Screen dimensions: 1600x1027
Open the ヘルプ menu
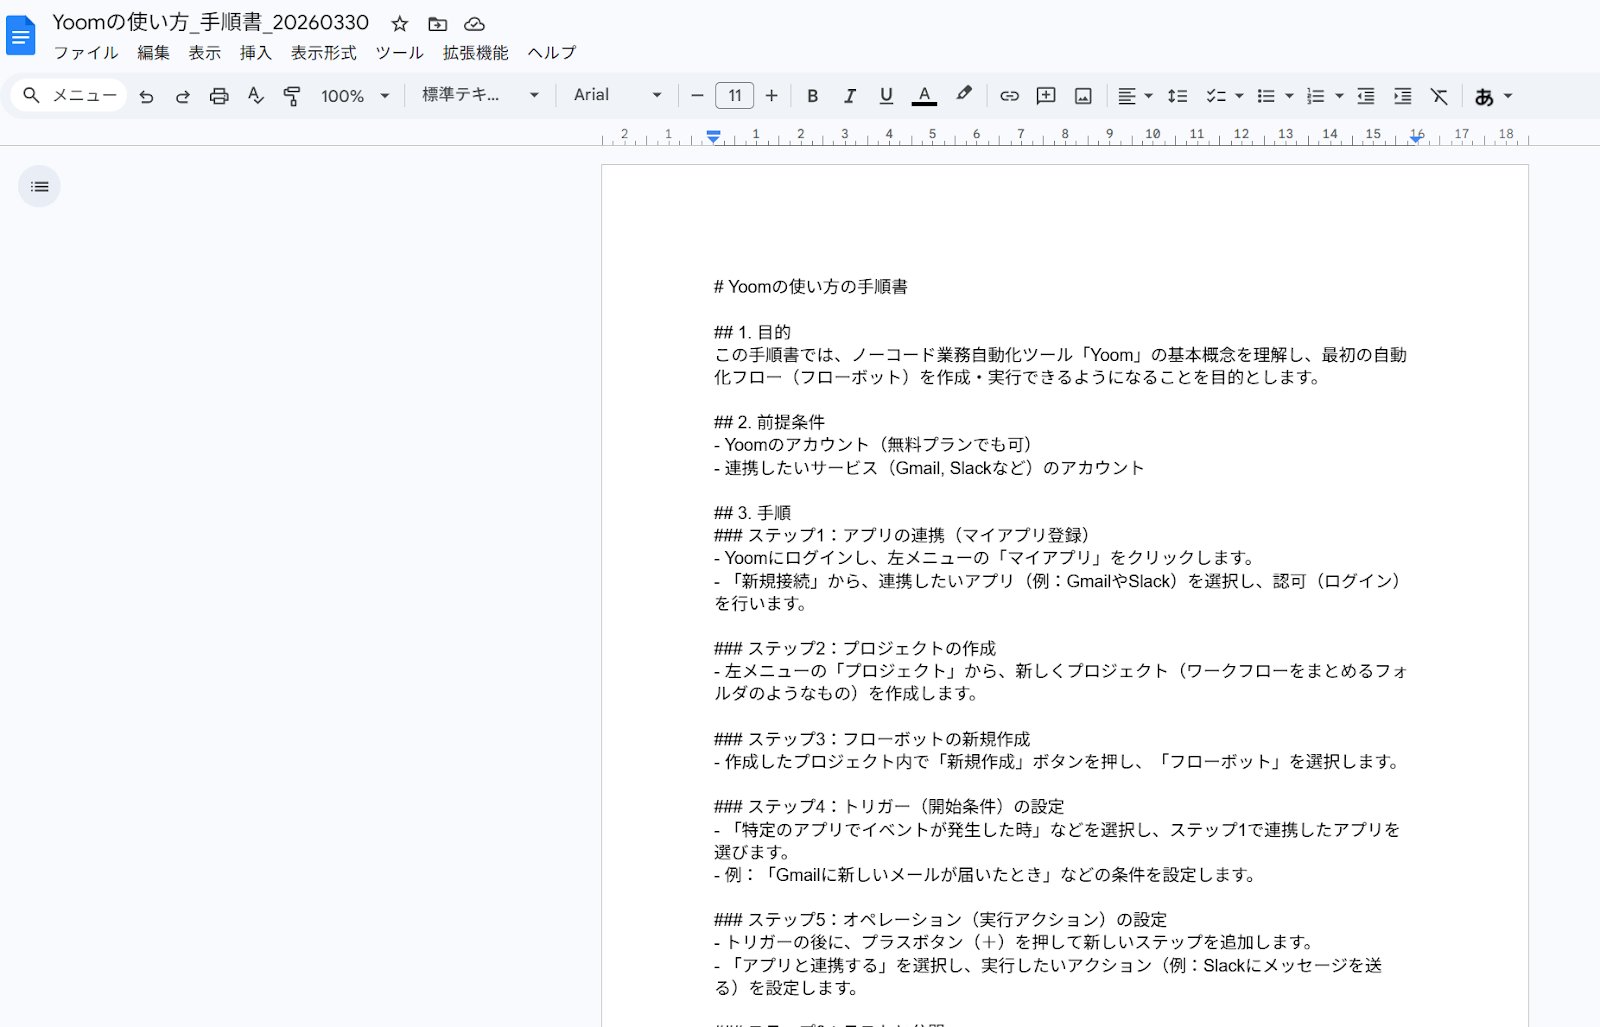tap(552, 53)
